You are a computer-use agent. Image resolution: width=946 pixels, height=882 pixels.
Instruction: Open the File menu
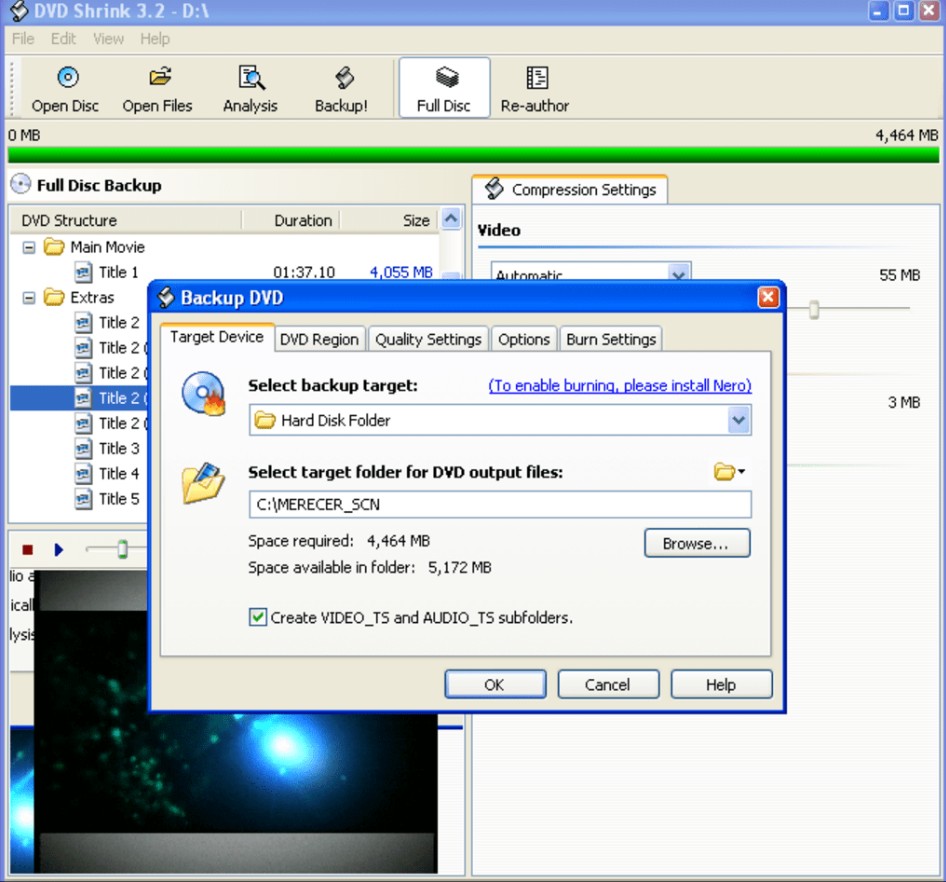pyautogui.click(x=23, y=39)
